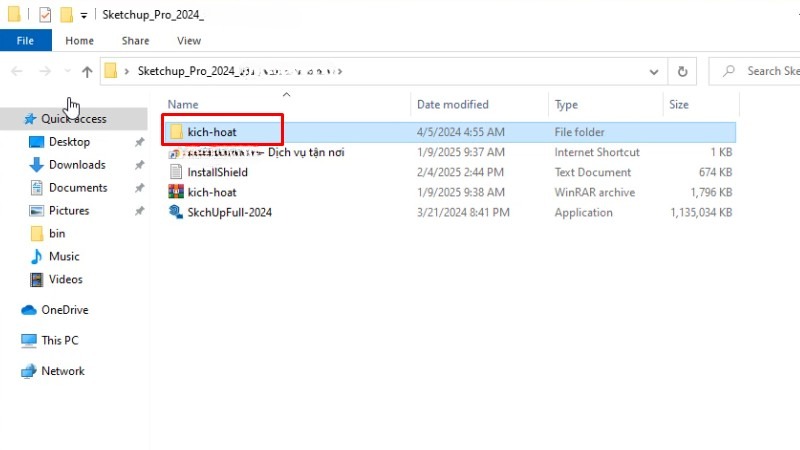
Task: Click the Back navigation arrow
Action: click(17, 71)
